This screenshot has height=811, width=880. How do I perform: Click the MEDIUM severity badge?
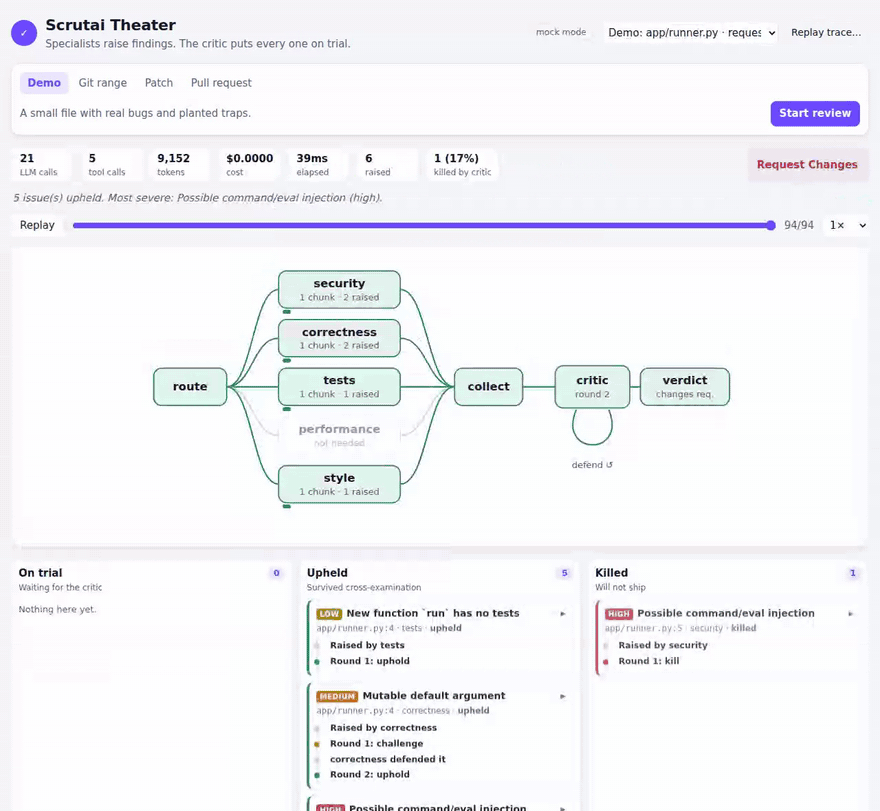[337, 697]
